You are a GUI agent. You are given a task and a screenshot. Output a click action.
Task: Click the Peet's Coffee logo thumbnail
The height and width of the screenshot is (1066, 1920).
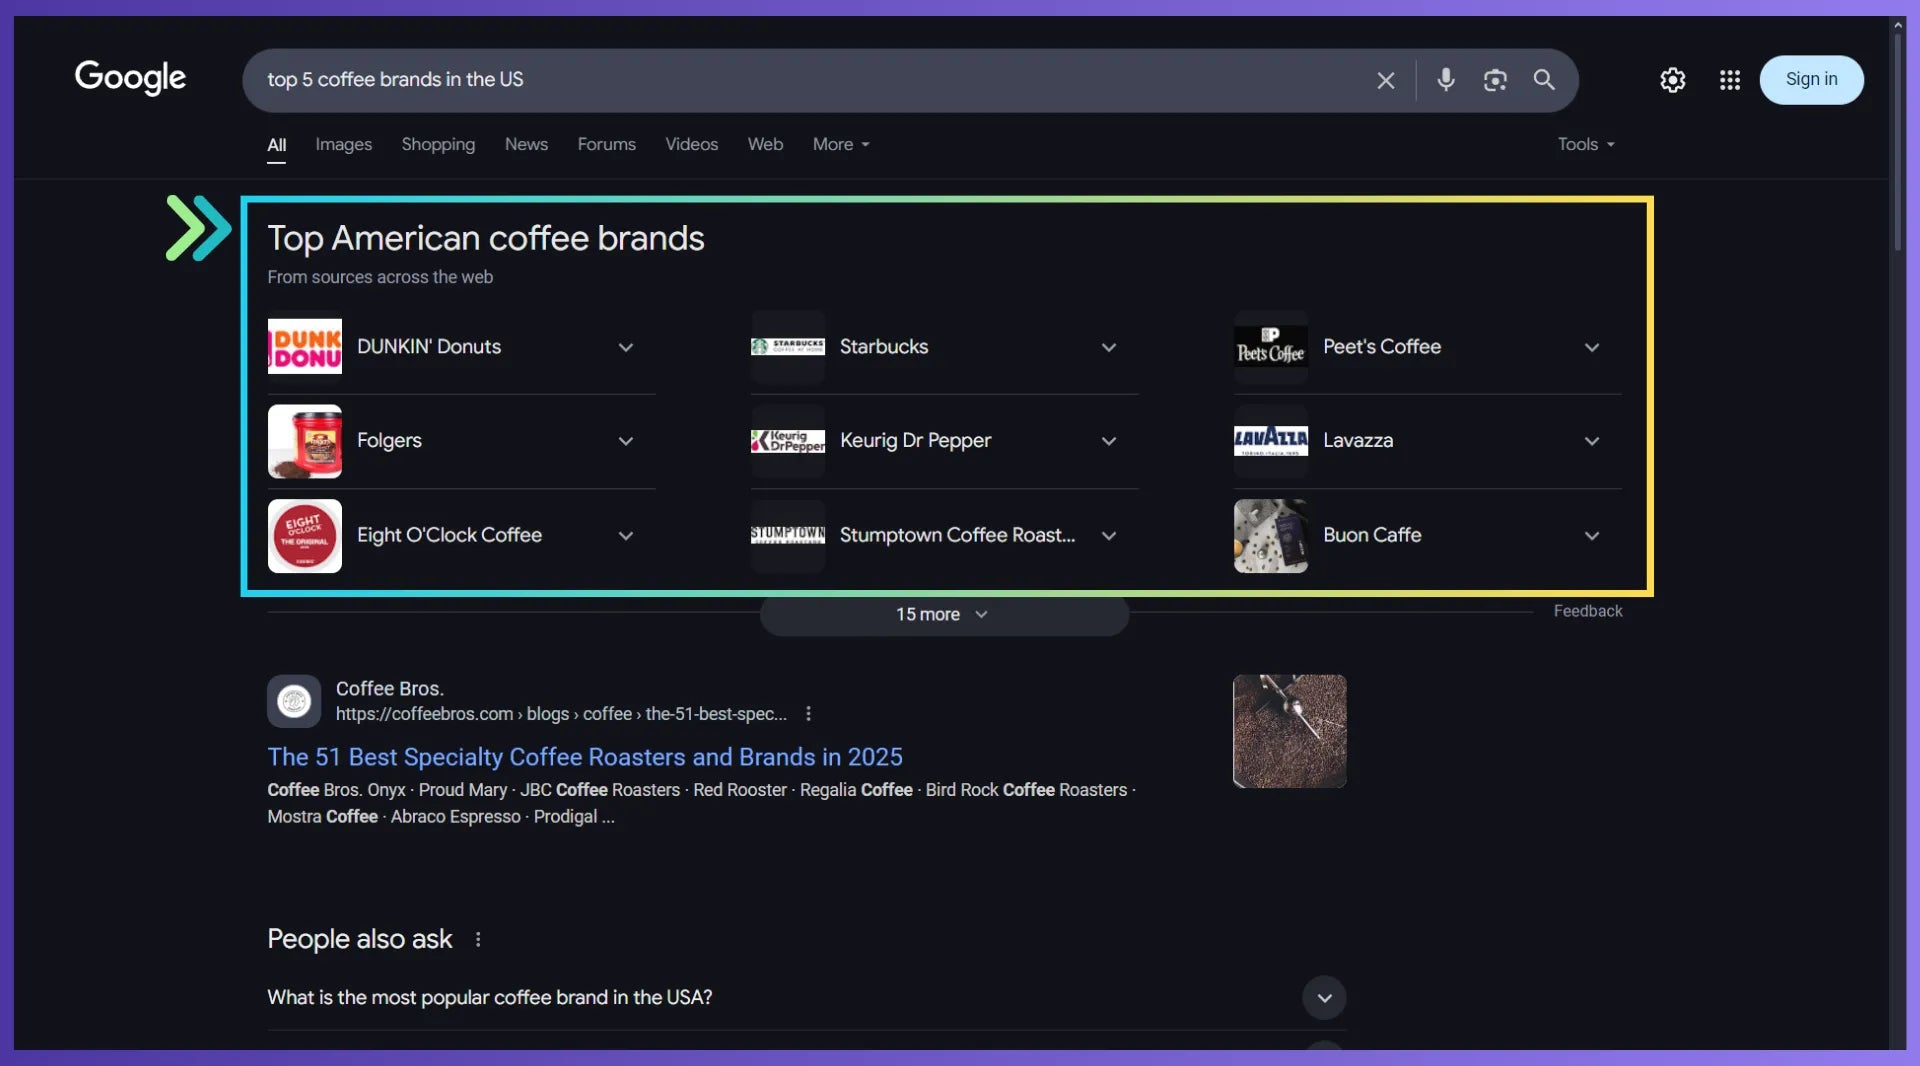point(1270,346)
